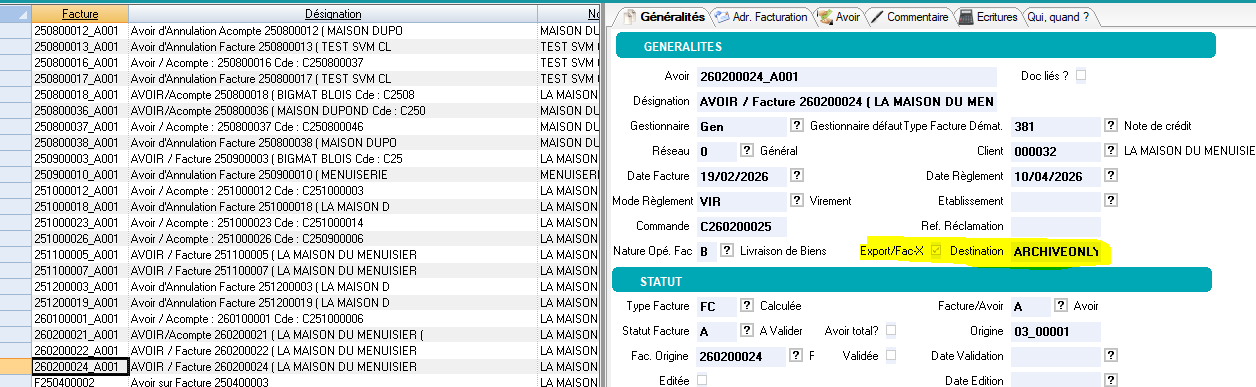Open the Etablissement lookup question-mark button

tap(1112, 201)
